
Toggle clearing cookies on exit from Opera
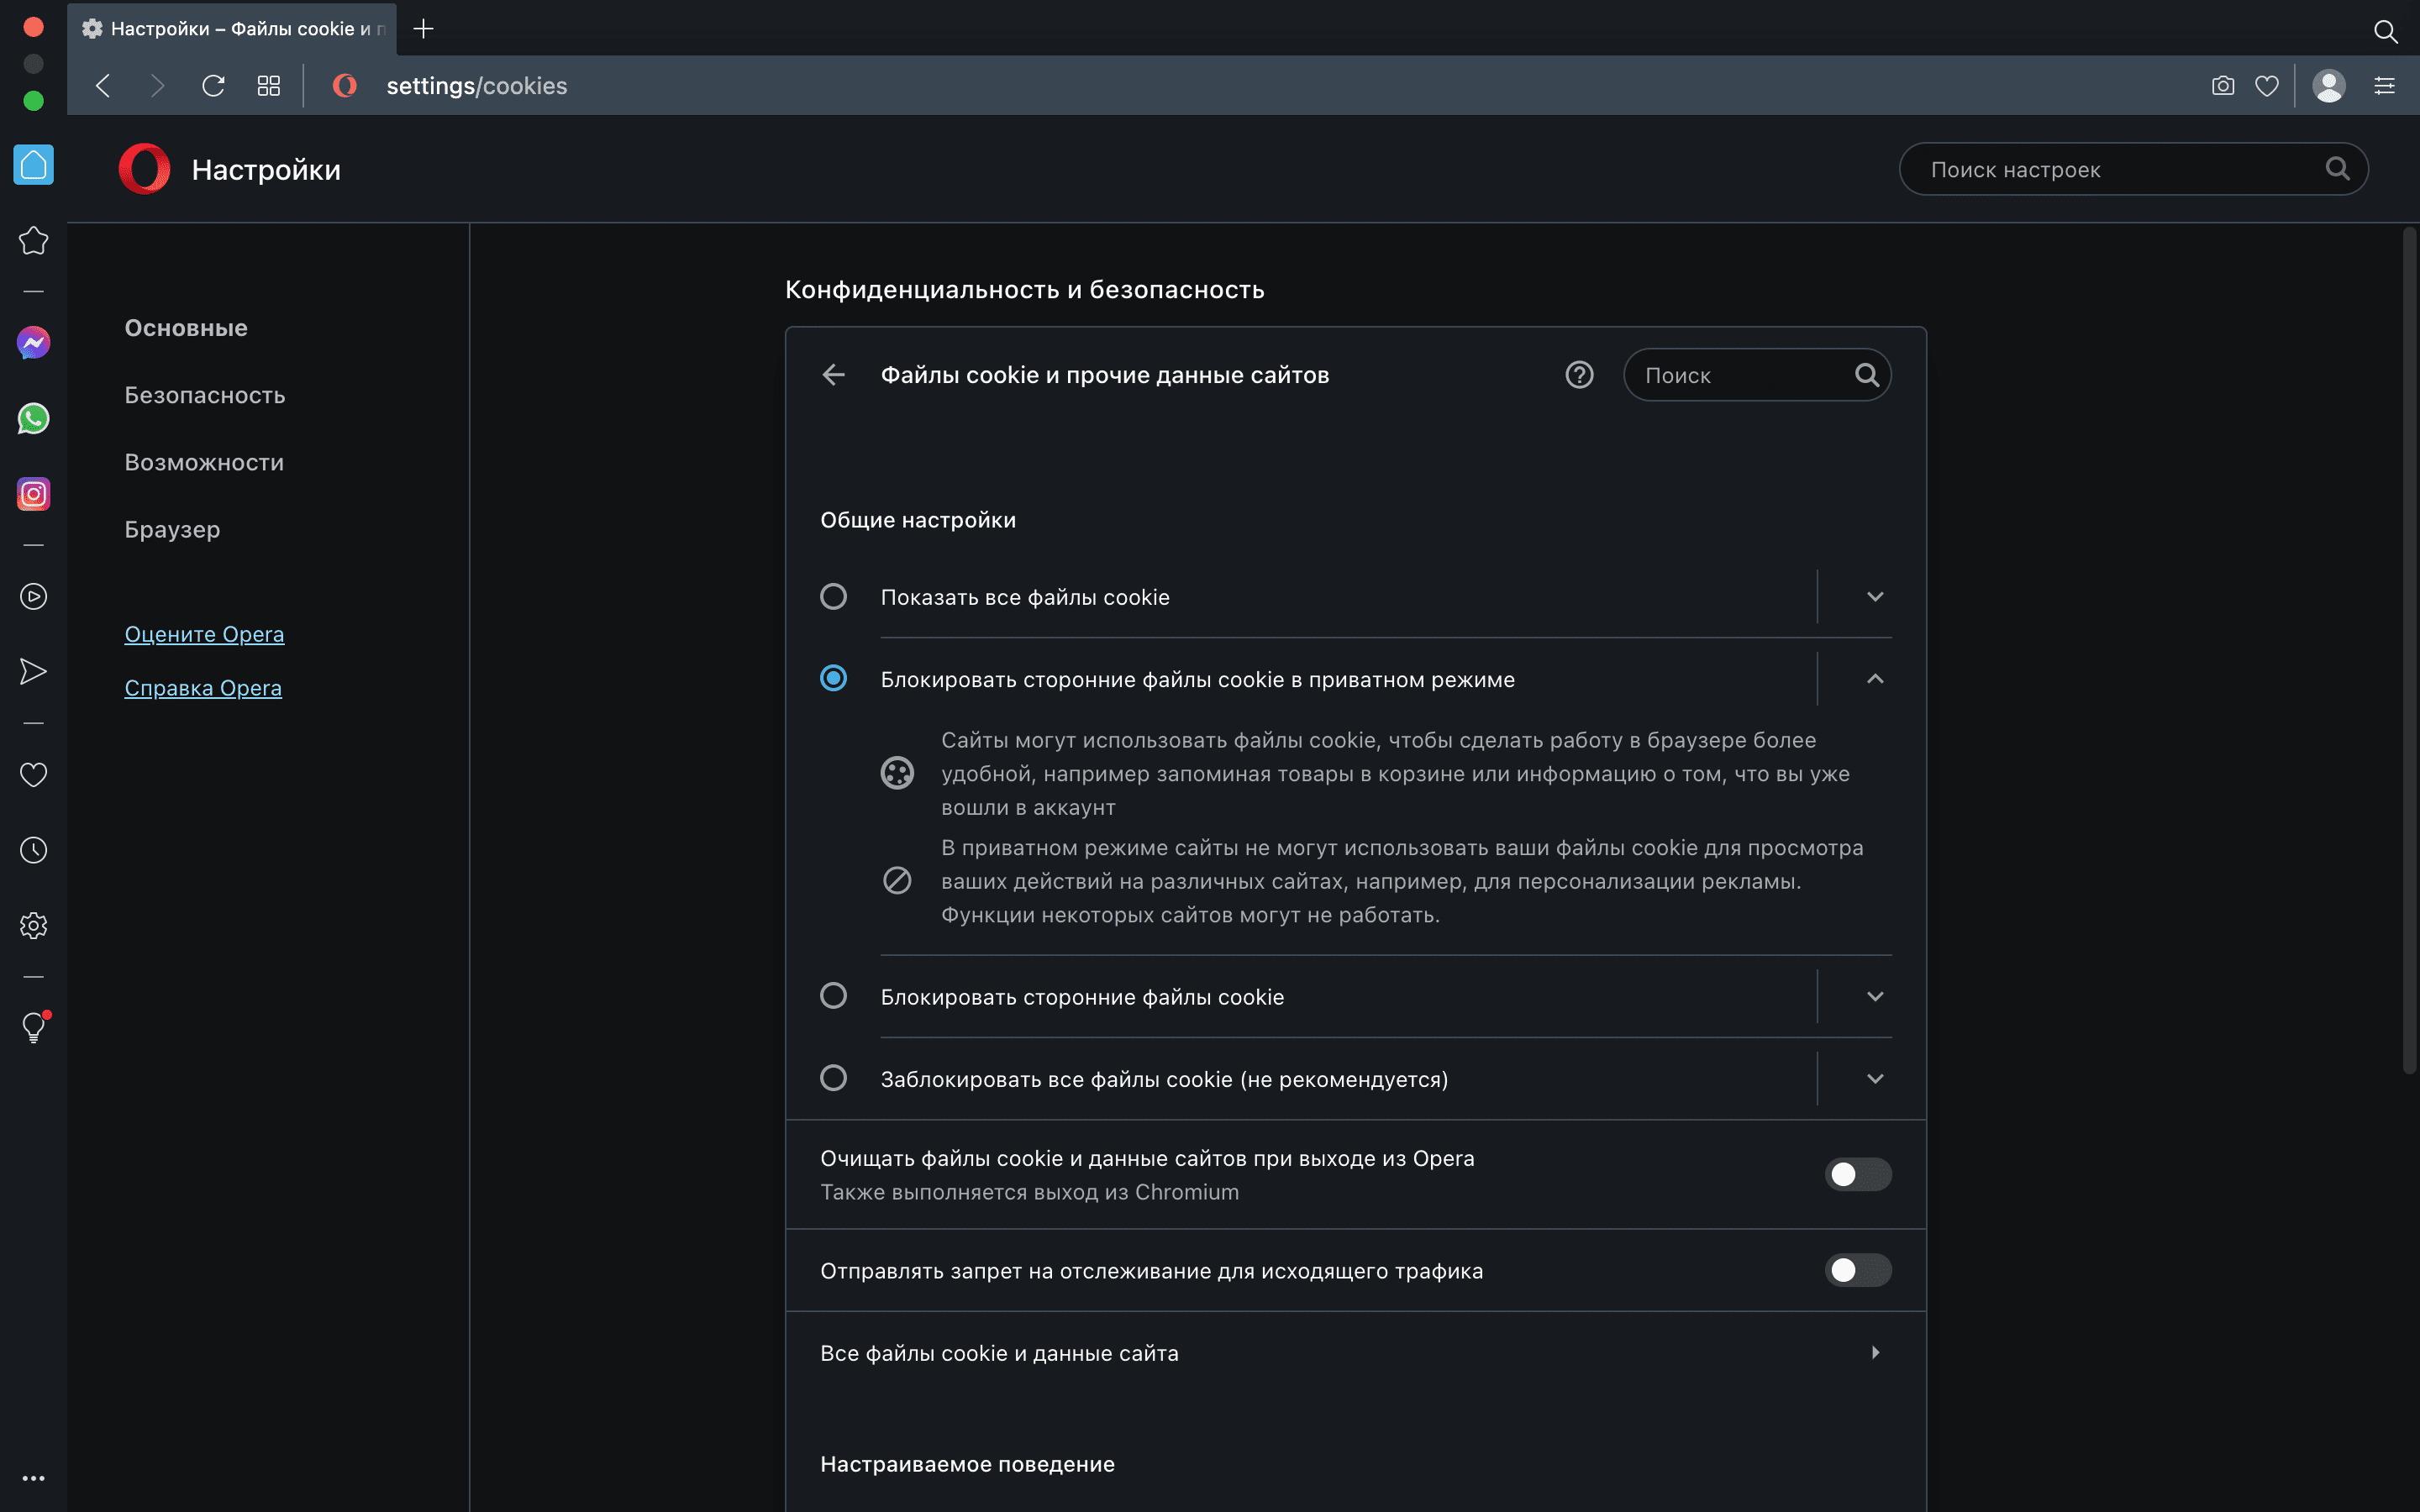(1857, 1174)
